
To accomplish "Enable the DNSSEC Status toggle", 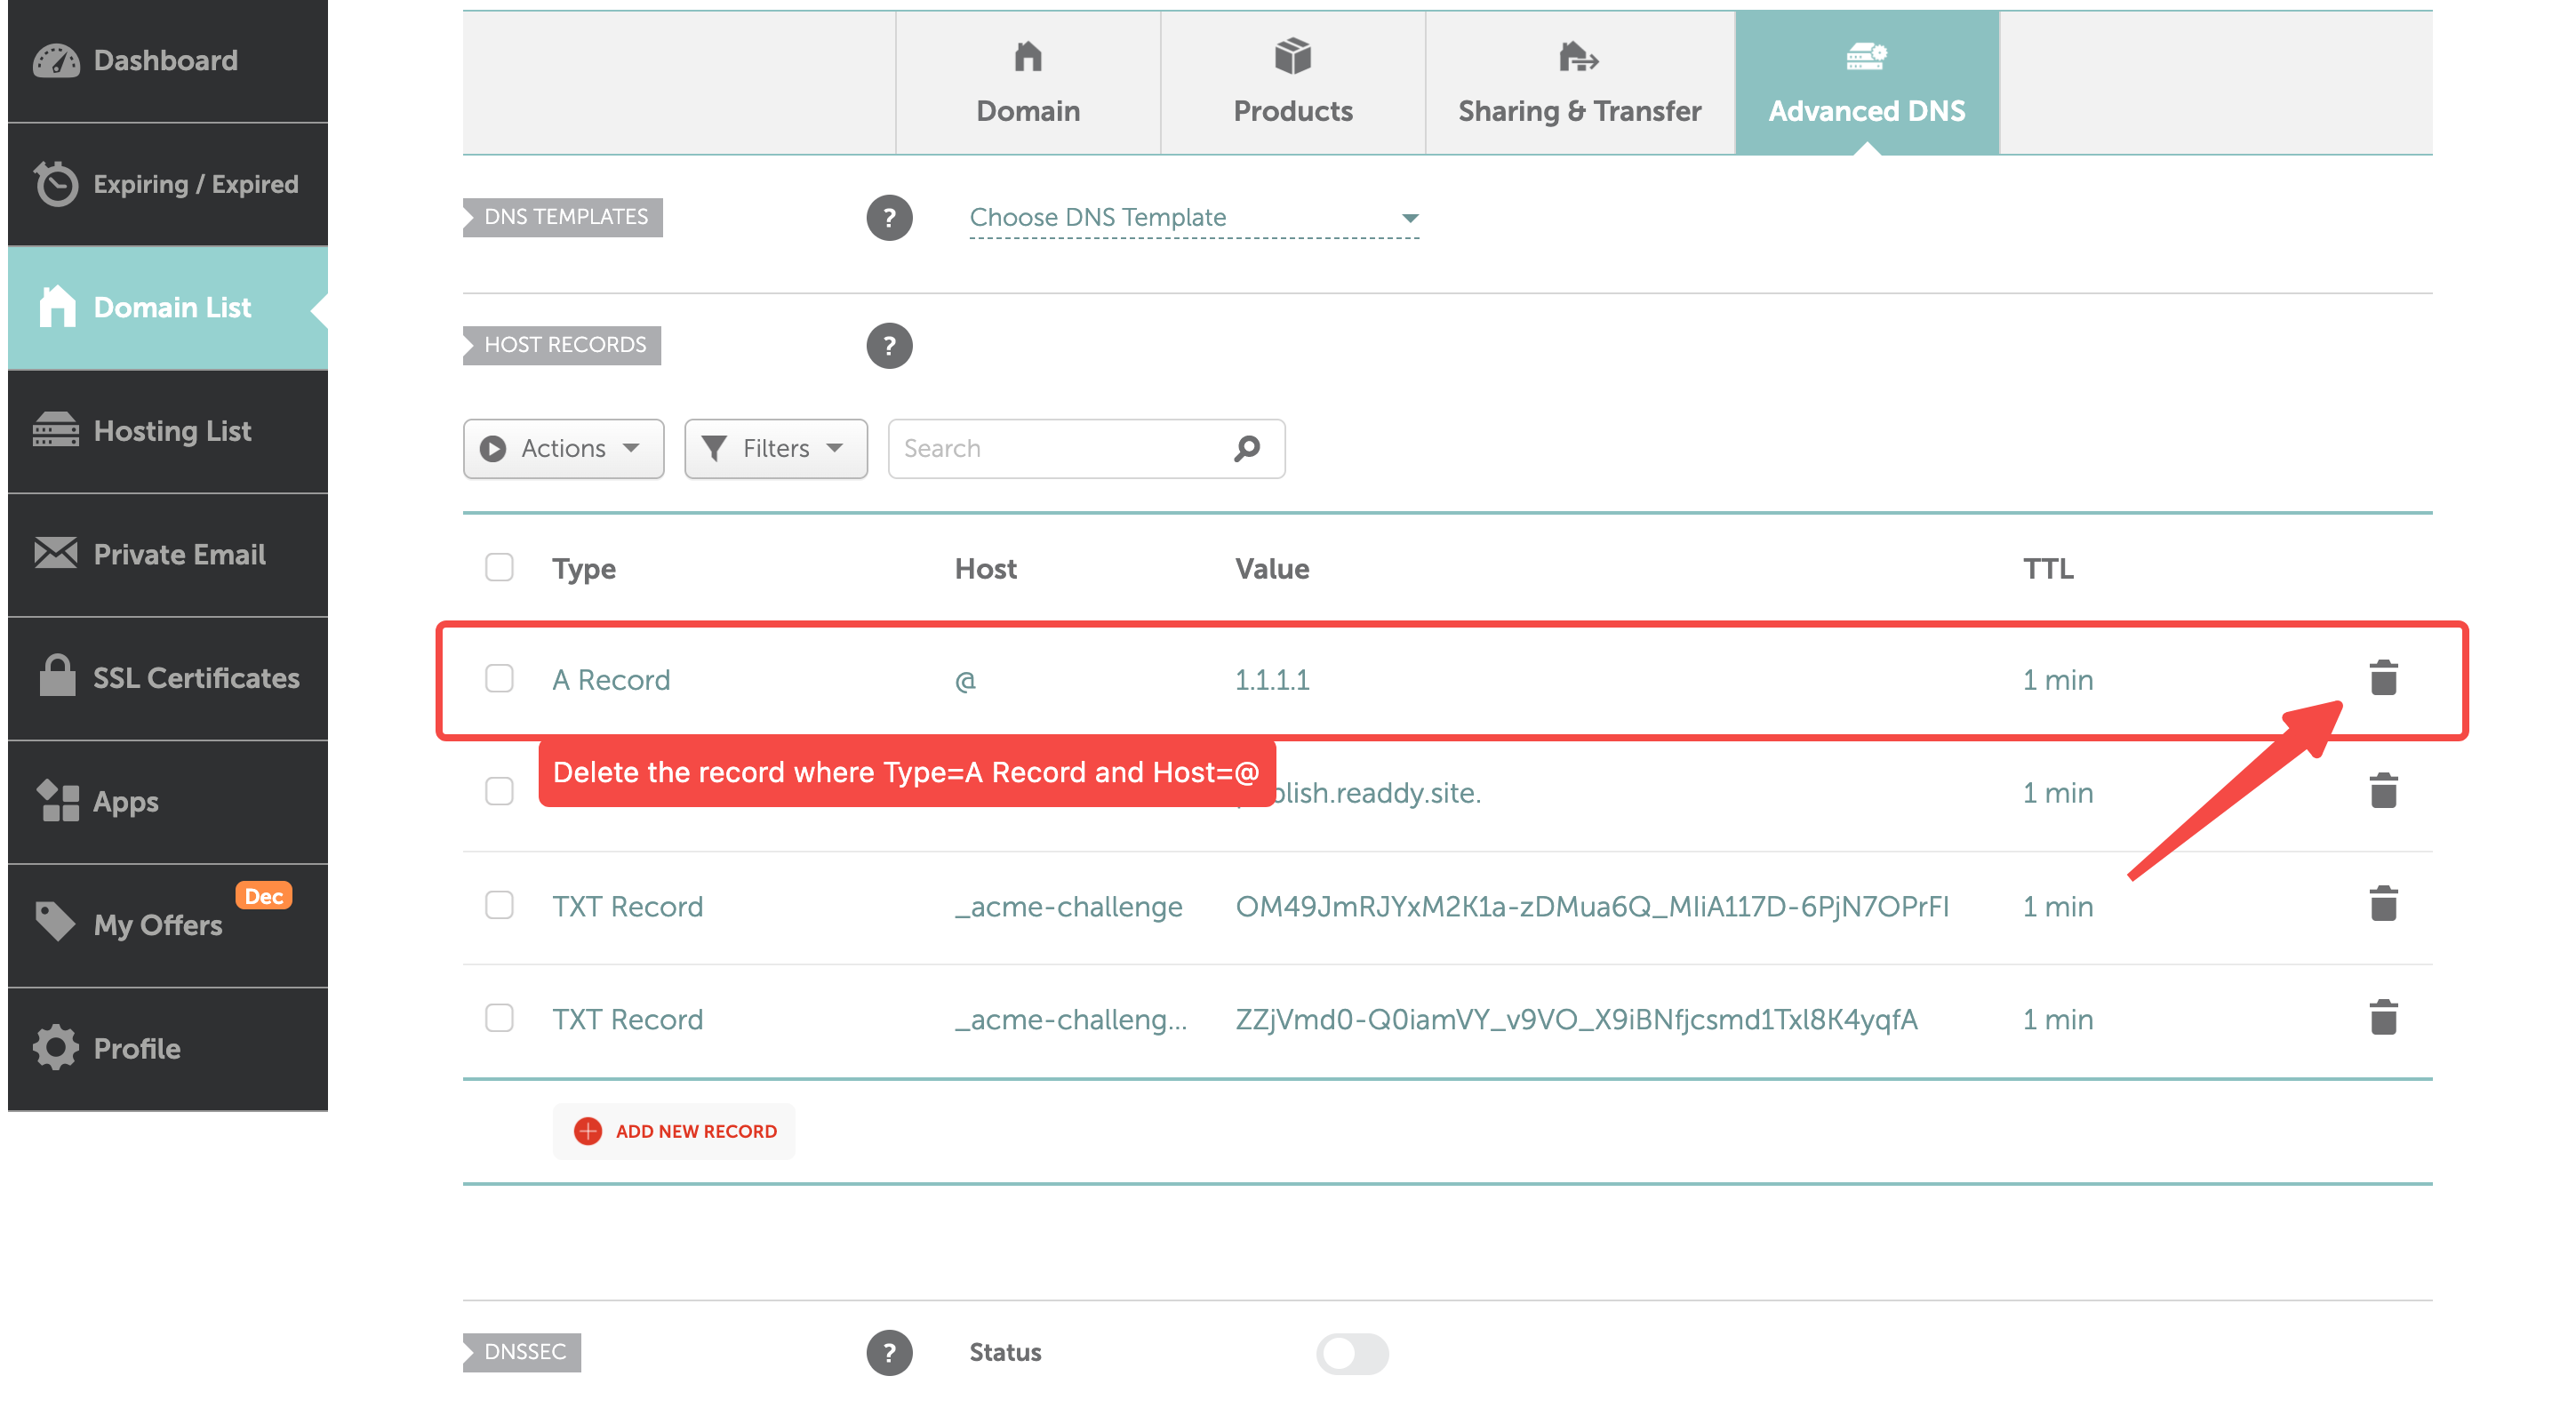I will point(1352,1353).
